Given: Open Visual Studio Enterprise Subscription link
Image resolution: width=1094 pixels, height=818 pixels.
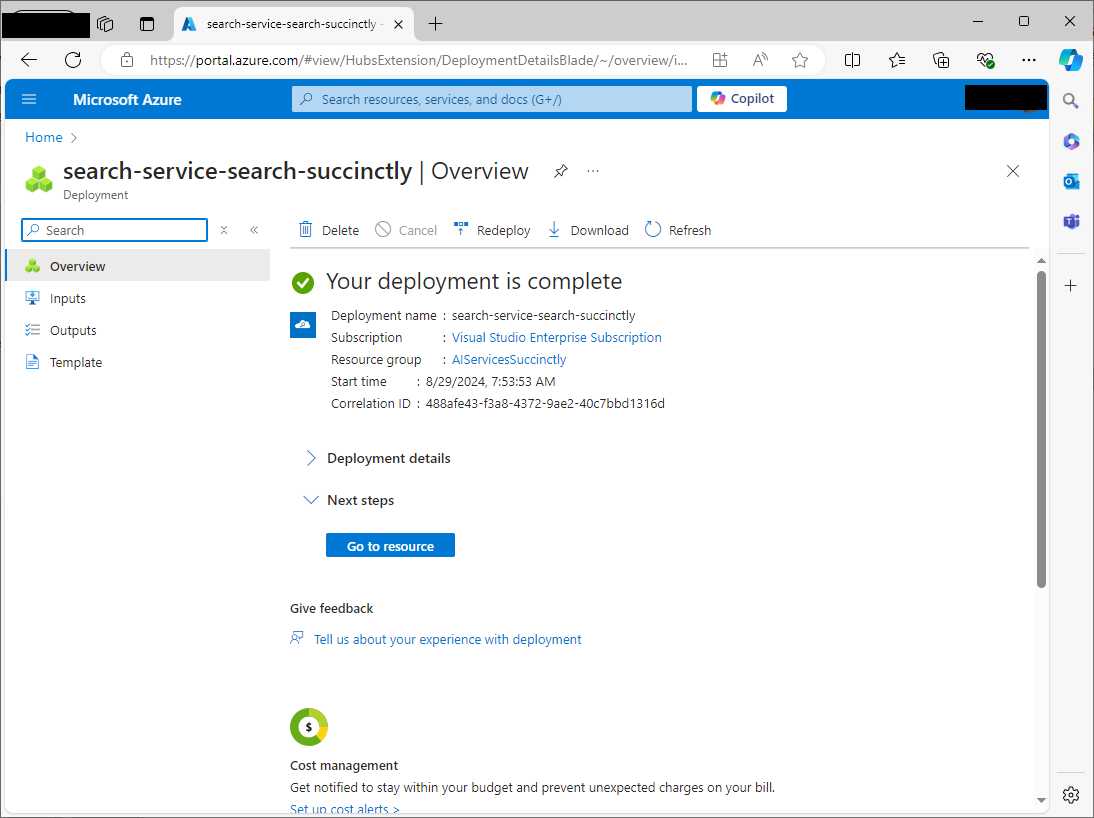Looking at the screenshot, I should pyautogui.click(x=557, y=337).
